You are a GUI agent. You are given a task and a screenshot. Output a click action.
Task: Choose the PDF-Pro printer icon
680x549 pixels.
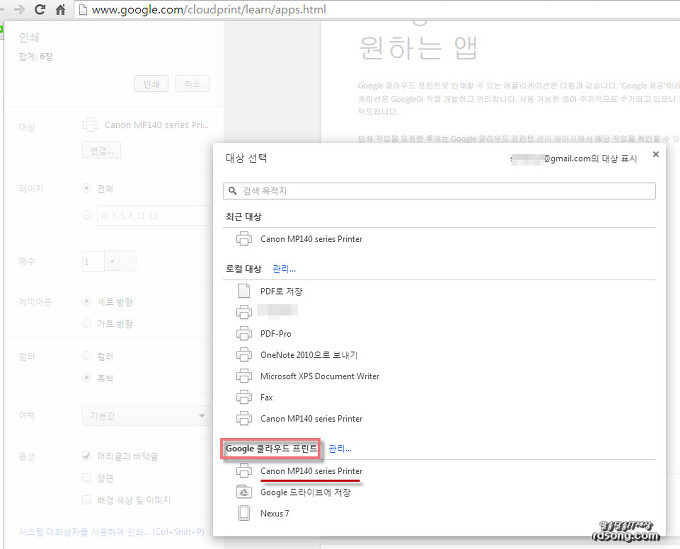[243, 333]
